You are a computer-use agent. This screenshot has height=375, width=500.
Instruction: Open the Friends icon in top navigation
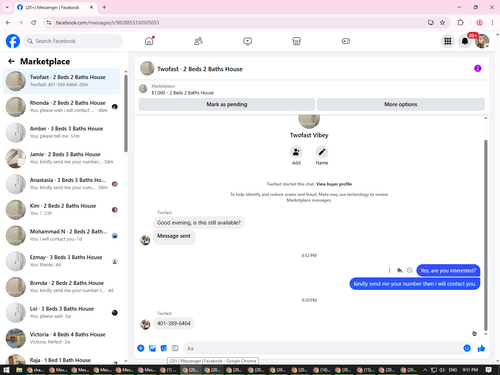pyautogui.click(x=198, y=41)
